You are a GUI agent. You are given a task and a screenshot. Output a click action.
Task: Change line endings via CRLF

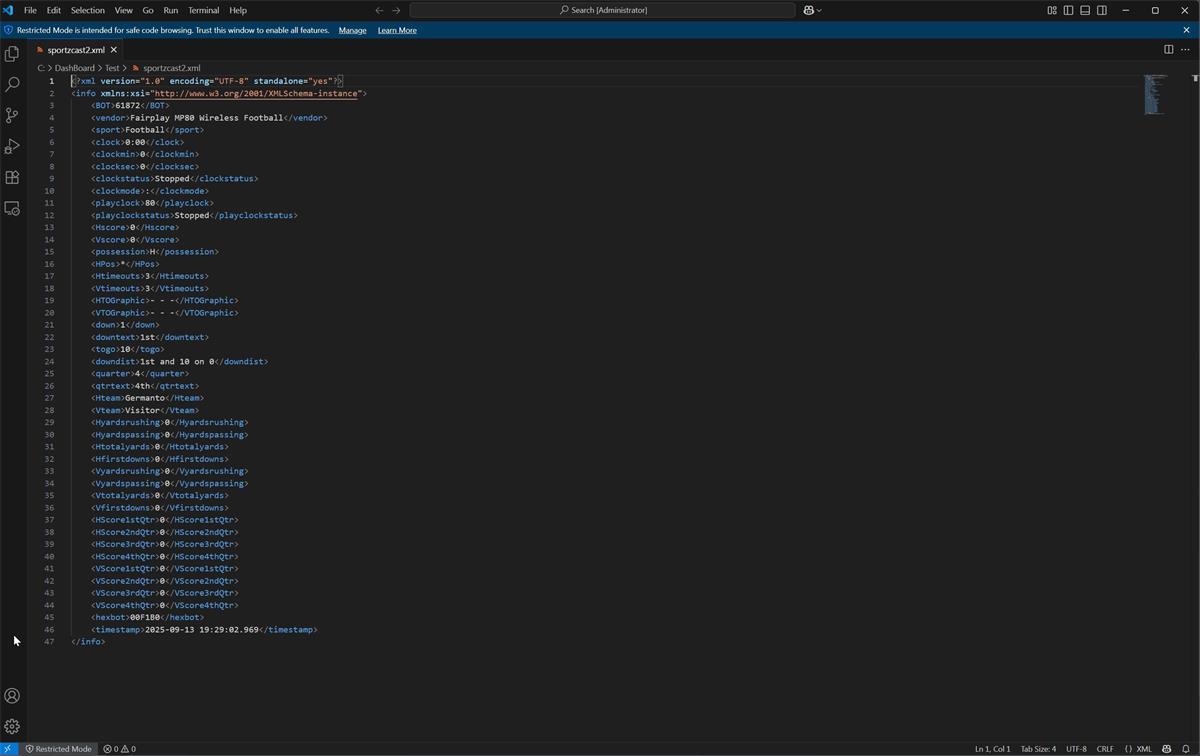(x=1105, y=748)
